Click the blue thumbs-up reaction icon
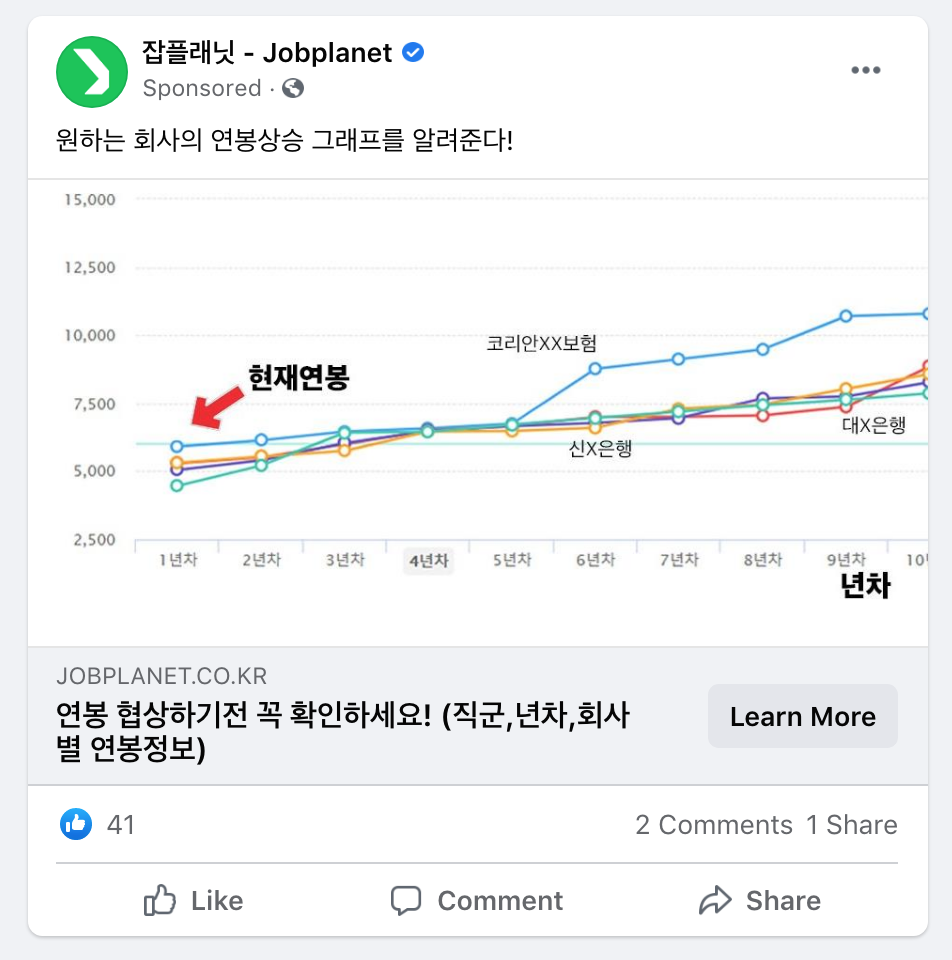Image resolution: width=952 pixels, height=960 pixels. point(76,824)
